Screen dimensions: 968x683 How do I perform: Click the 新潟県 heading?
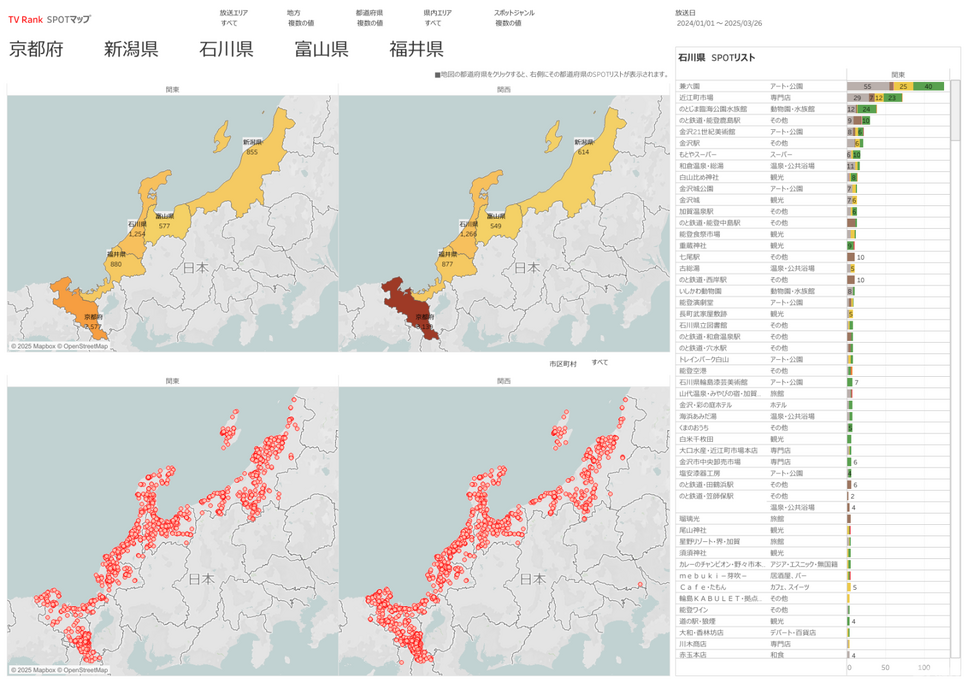(131, 50)
